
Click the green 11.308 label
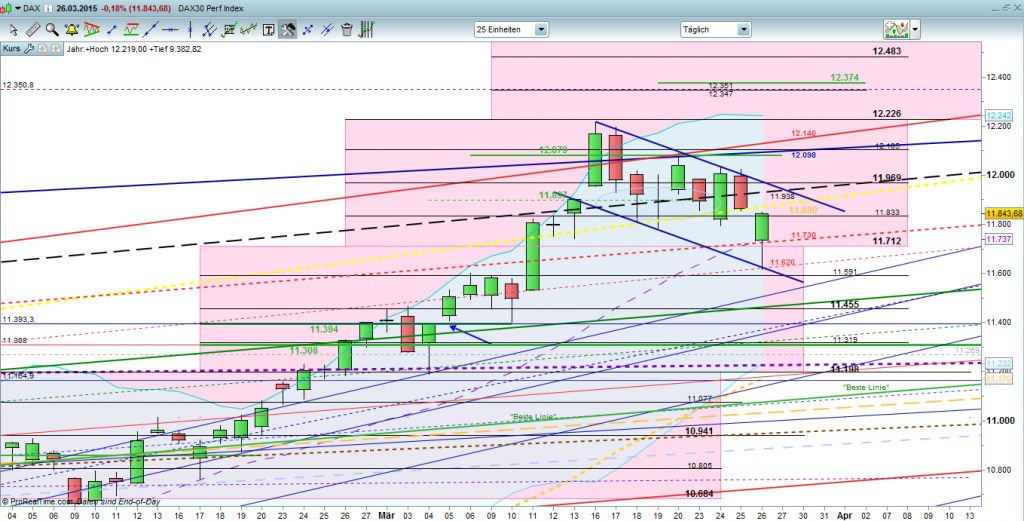304,351
